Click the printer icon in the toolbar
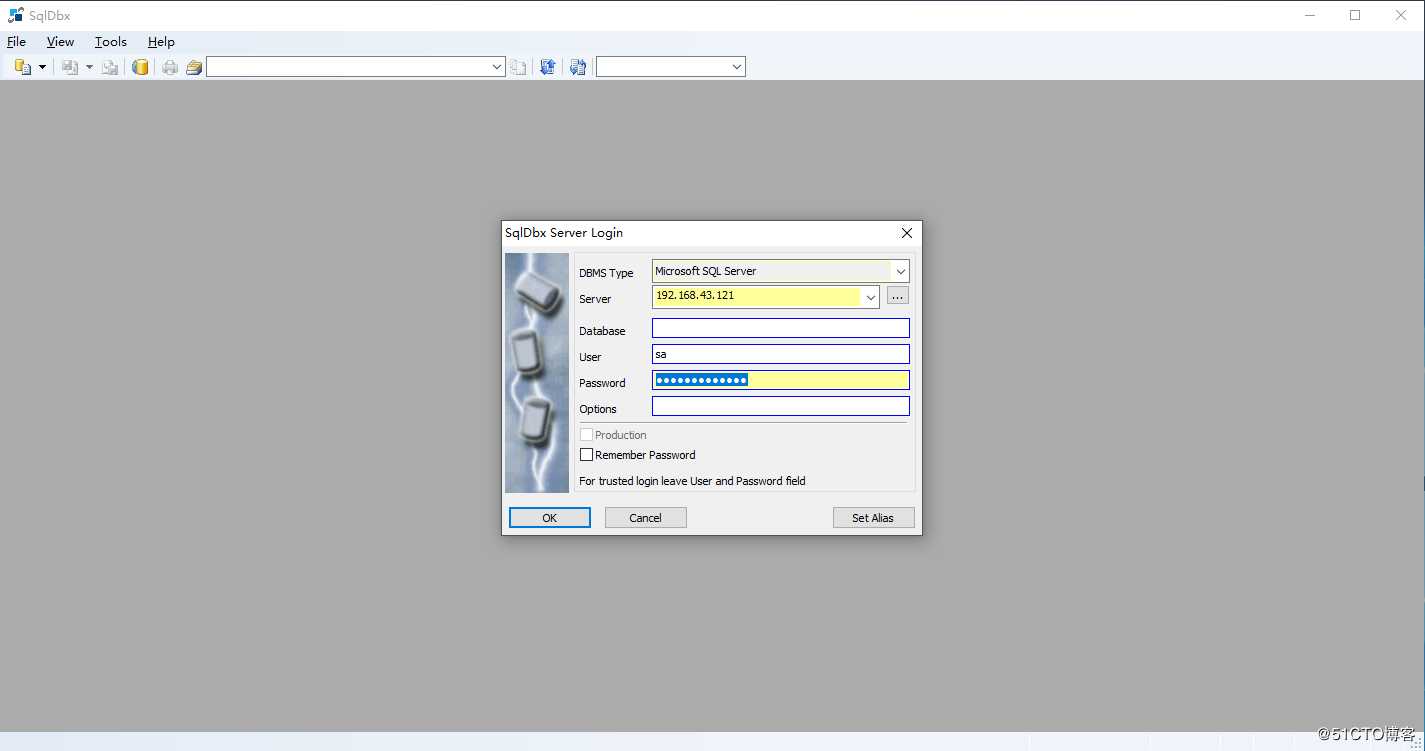 click(x=170, y=67)
